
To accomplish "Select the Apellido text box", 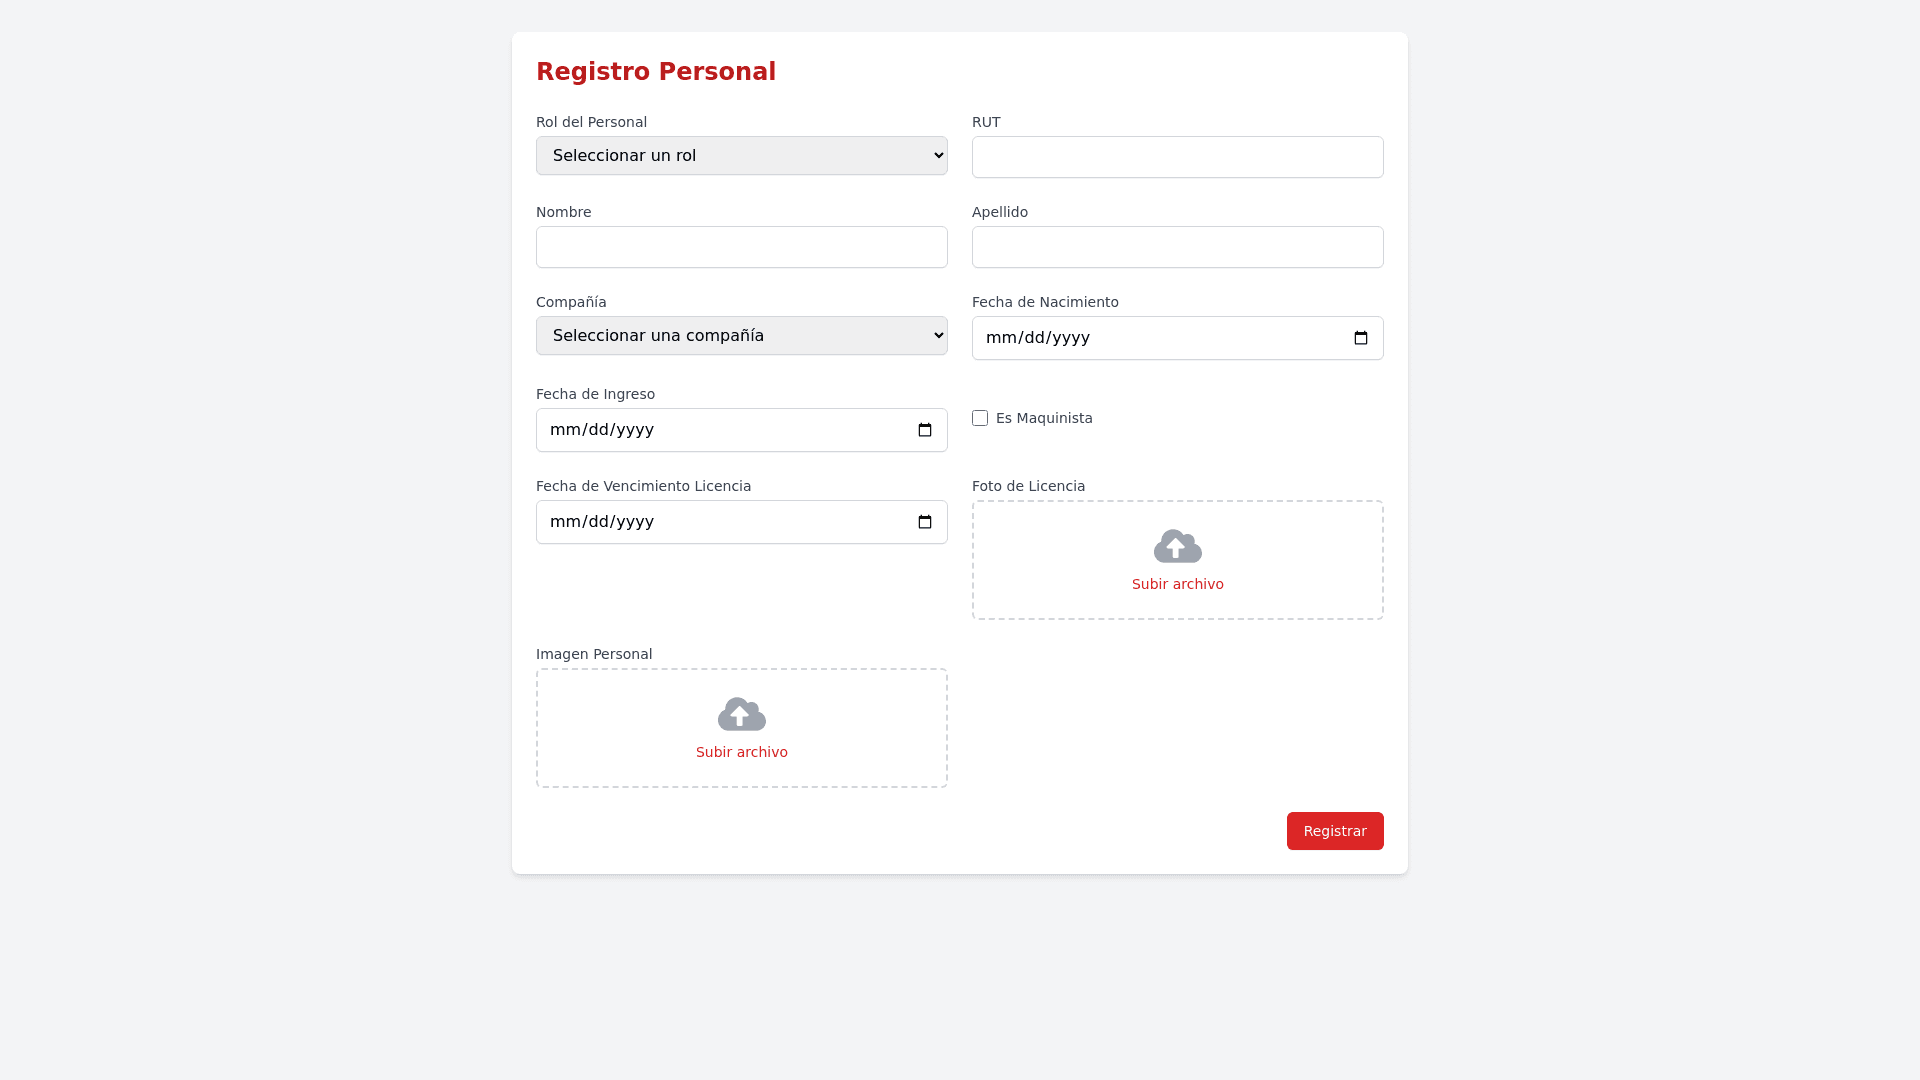I will point(1177,247).
